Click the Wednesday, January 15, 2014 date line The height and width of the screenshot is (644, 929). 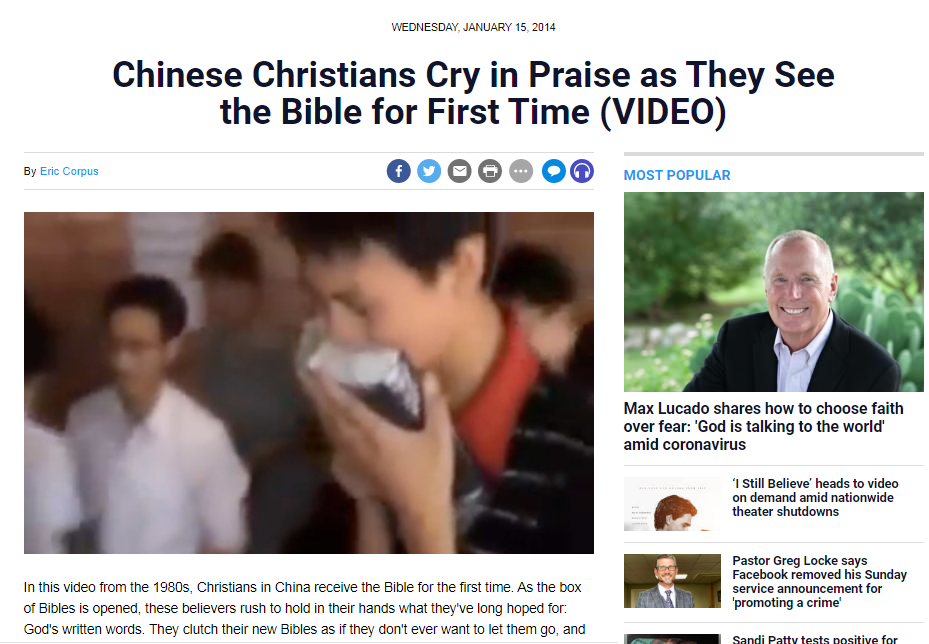tap(473, 27)
